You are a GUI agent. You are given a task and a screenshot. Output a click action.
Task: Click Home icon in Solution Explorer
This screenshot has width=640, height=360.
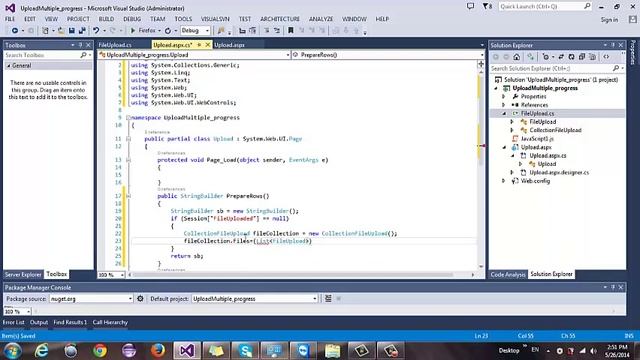tap(517, 57)
